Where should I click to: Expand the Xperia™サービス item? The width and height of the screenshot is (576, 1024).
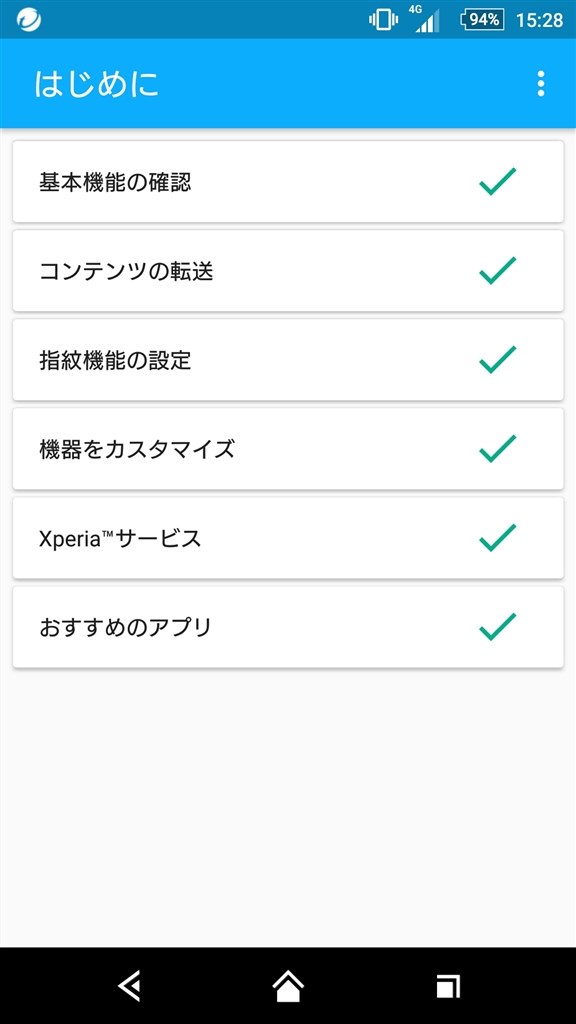287,538
